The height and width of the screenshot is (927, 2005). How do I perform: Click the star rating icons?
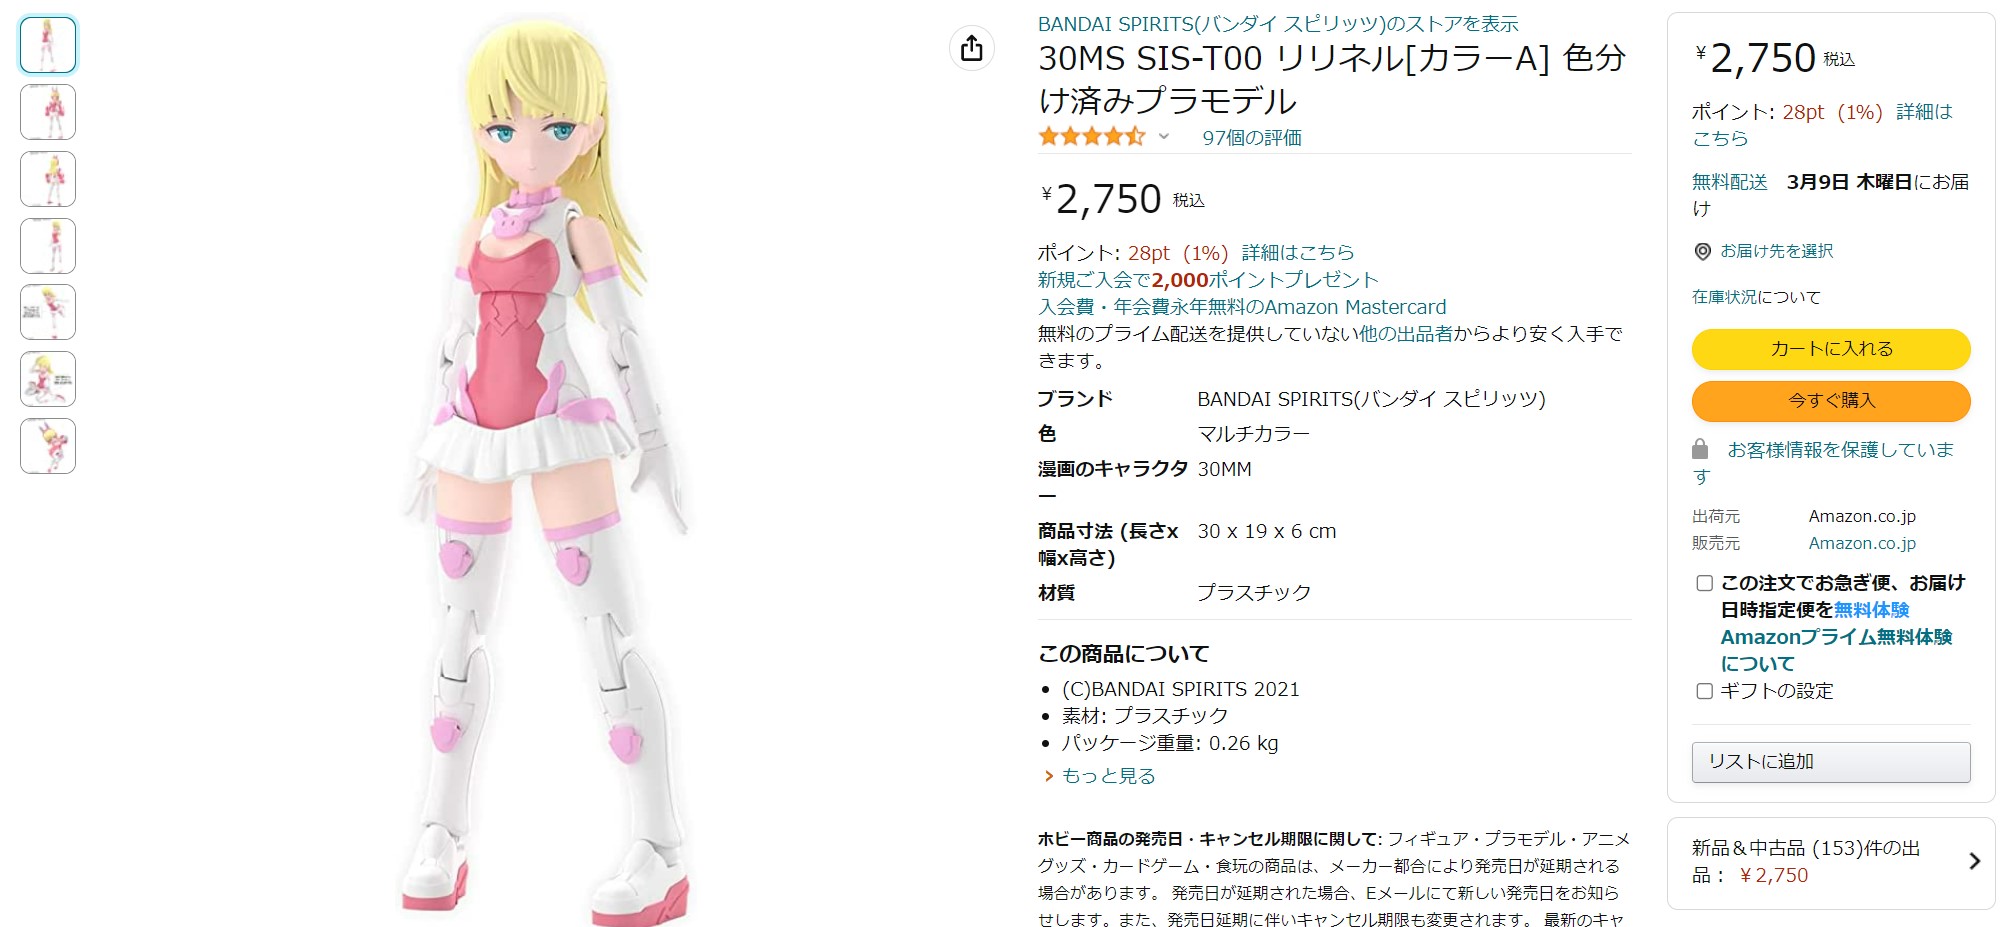1091,137
